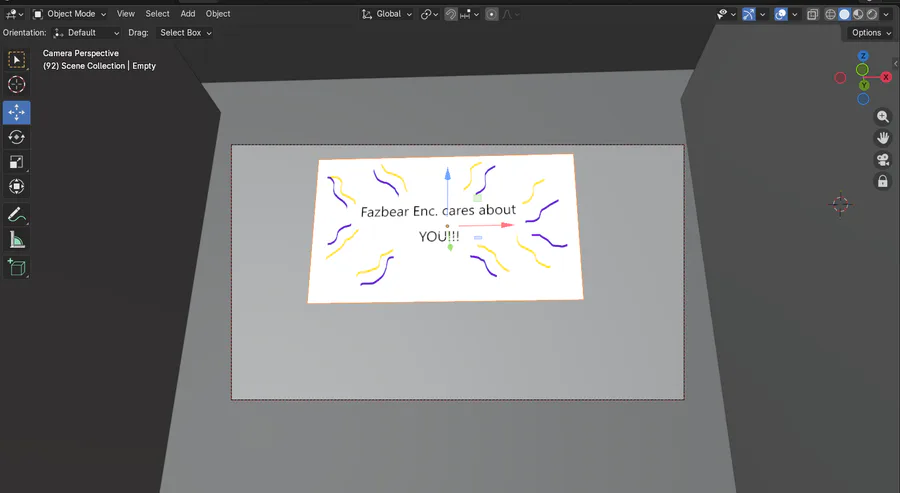Switch to Solid viewport shading
Viewport: 900px width, 493px height.
844,14
